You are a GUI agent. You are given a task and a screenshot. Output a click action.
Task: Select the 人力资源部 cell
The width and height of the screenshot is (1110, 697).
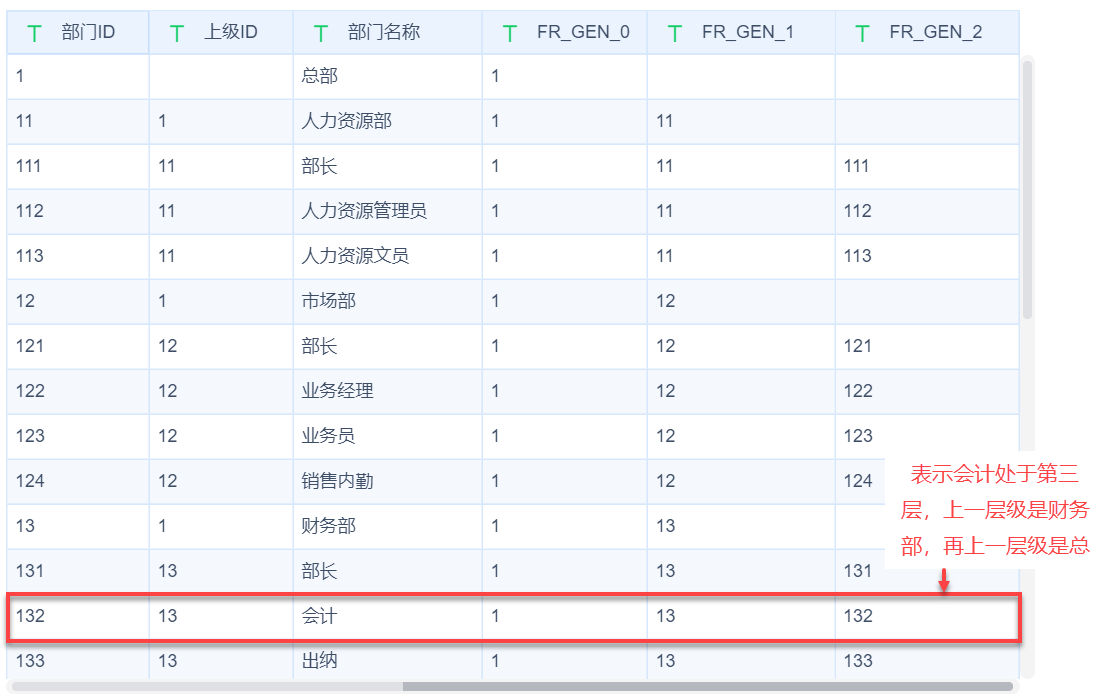(x=346, y=121)
